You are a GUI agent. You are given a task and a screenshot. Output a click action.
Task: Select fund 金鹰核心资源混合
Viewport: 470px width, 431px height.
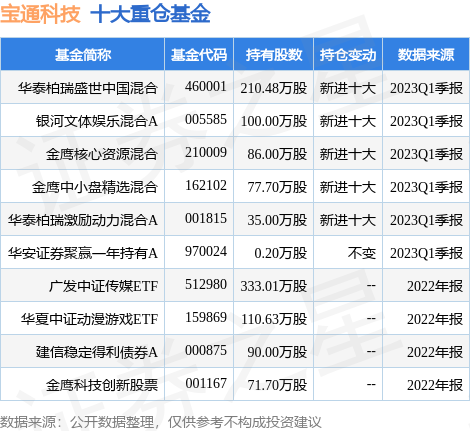click(x=101, y=154)
